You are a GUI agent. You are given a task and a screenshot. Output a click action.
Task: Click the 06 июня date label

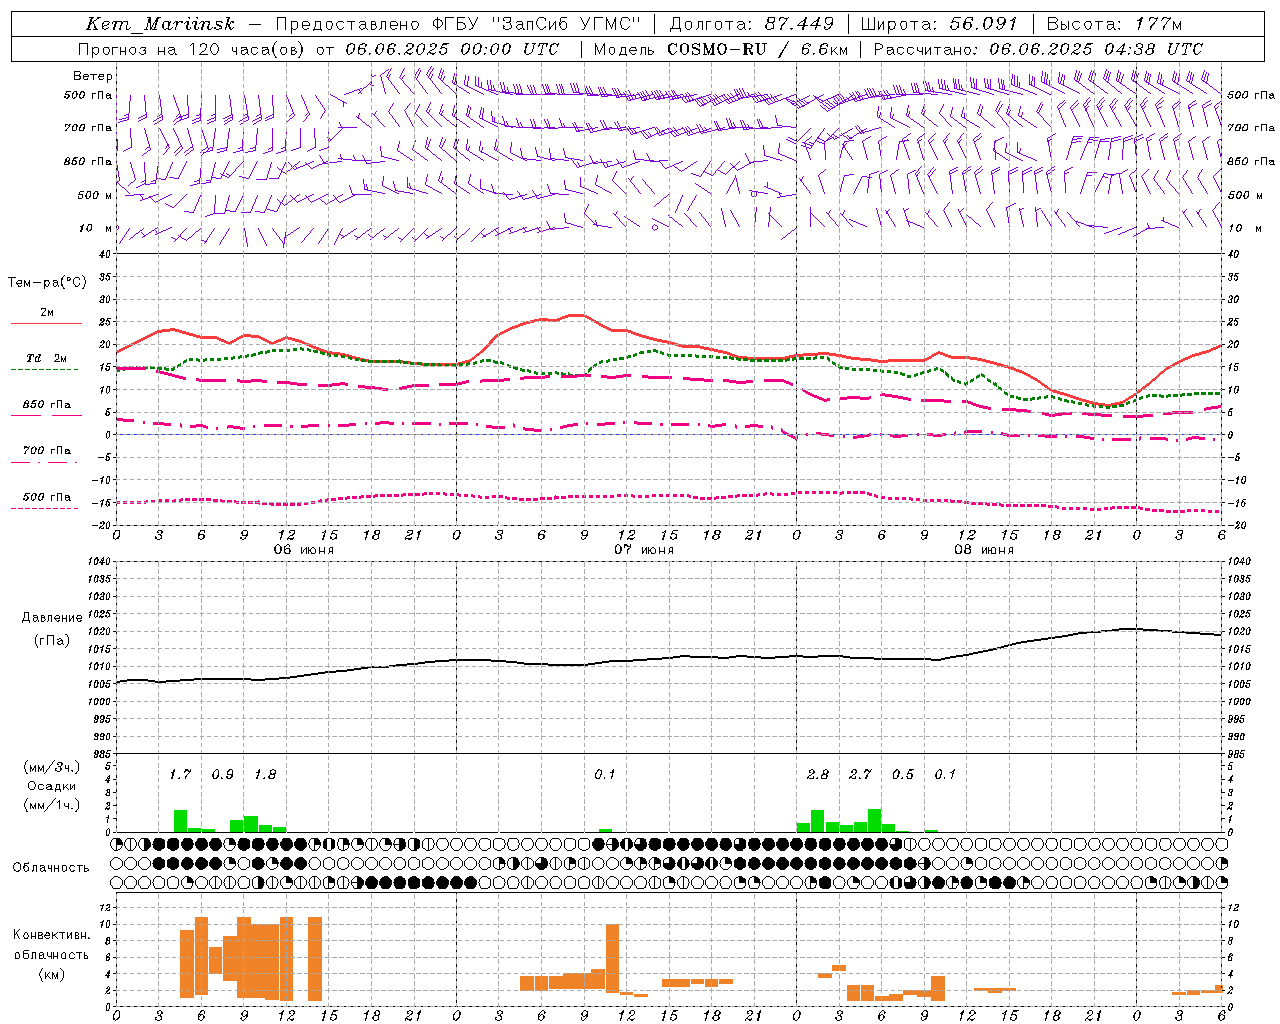click(304, 550)
